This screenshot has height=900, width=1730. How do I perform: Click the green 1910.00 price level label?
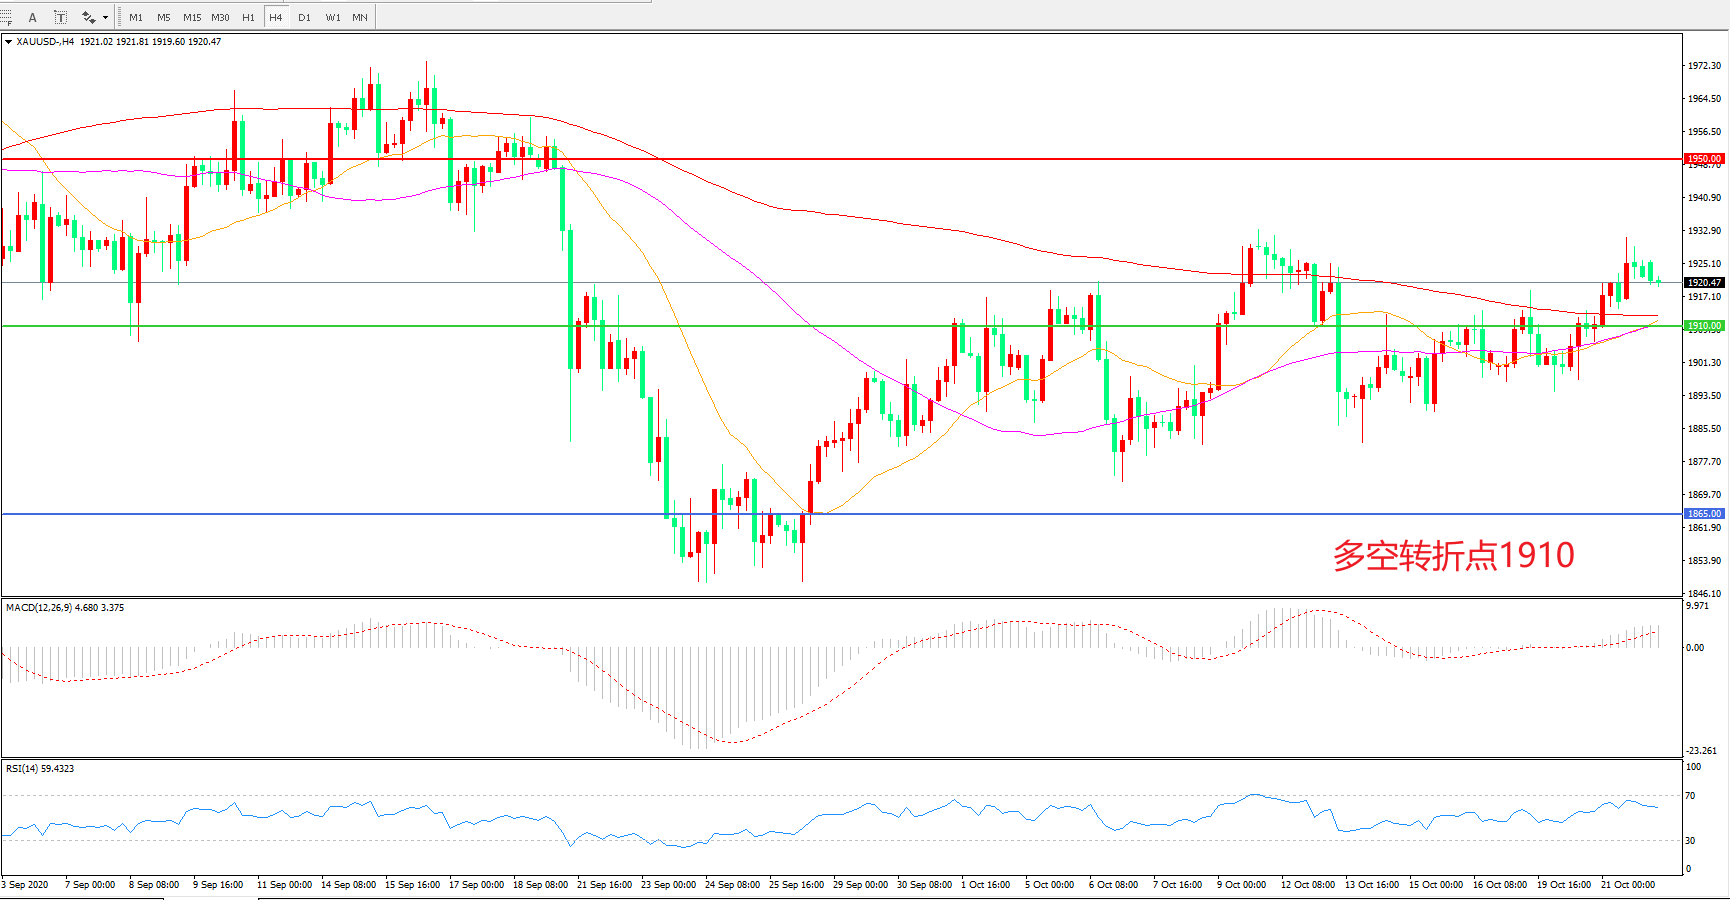pyautogui.click(x=1704, y=326)
